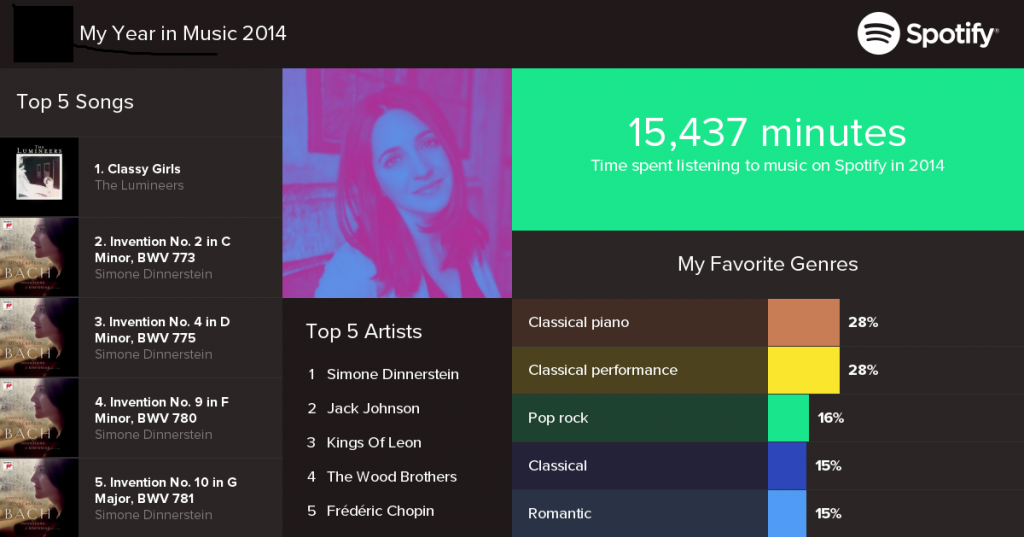Viewport: 1024px width, 537px height.
Task: Click the Top 5 Artists heading
Action: pyautogui.click(x=364, y=332)
